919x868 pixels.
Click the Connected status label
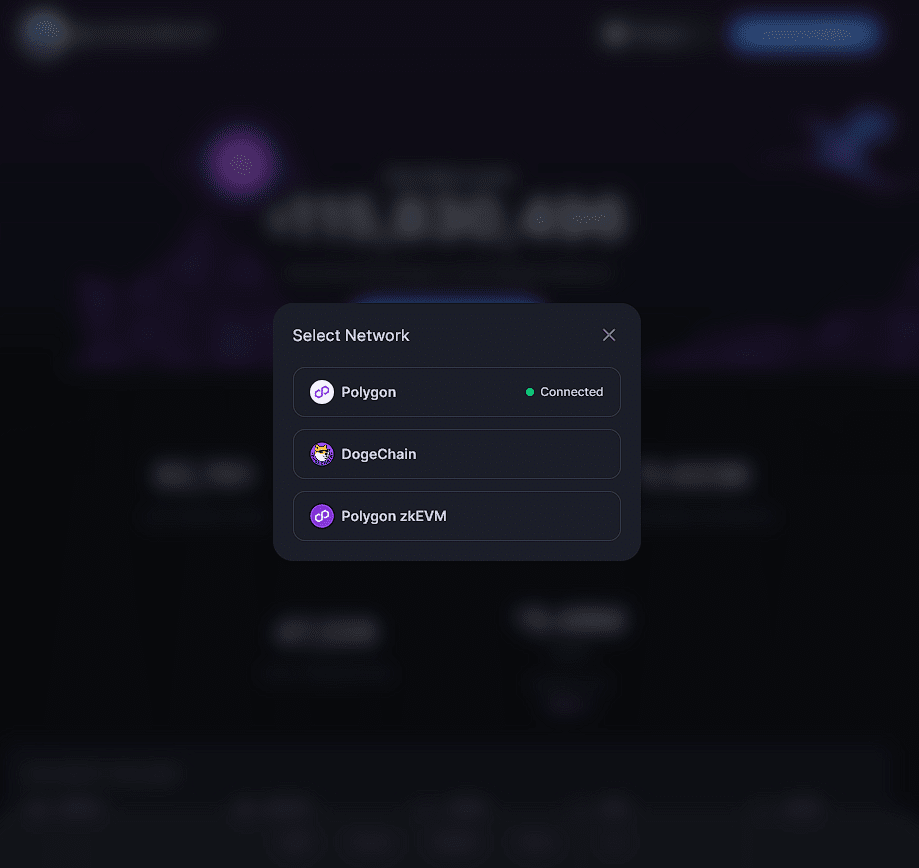coord(571,392)
